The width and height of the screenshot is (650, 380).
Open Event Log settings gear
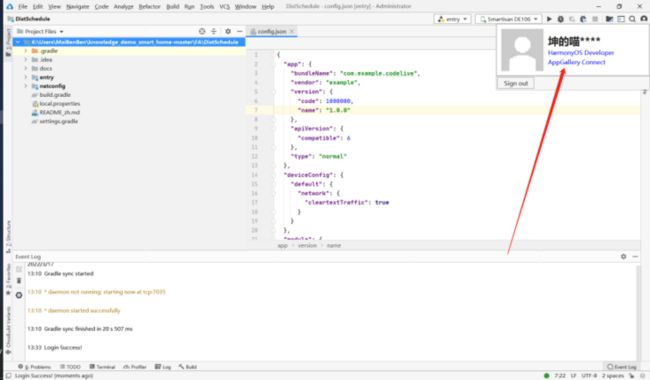623,257
